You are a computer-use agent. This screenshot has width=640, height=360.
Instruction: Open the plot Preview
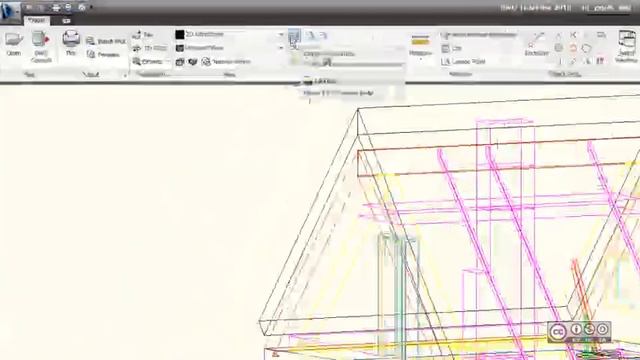[103, 54]
